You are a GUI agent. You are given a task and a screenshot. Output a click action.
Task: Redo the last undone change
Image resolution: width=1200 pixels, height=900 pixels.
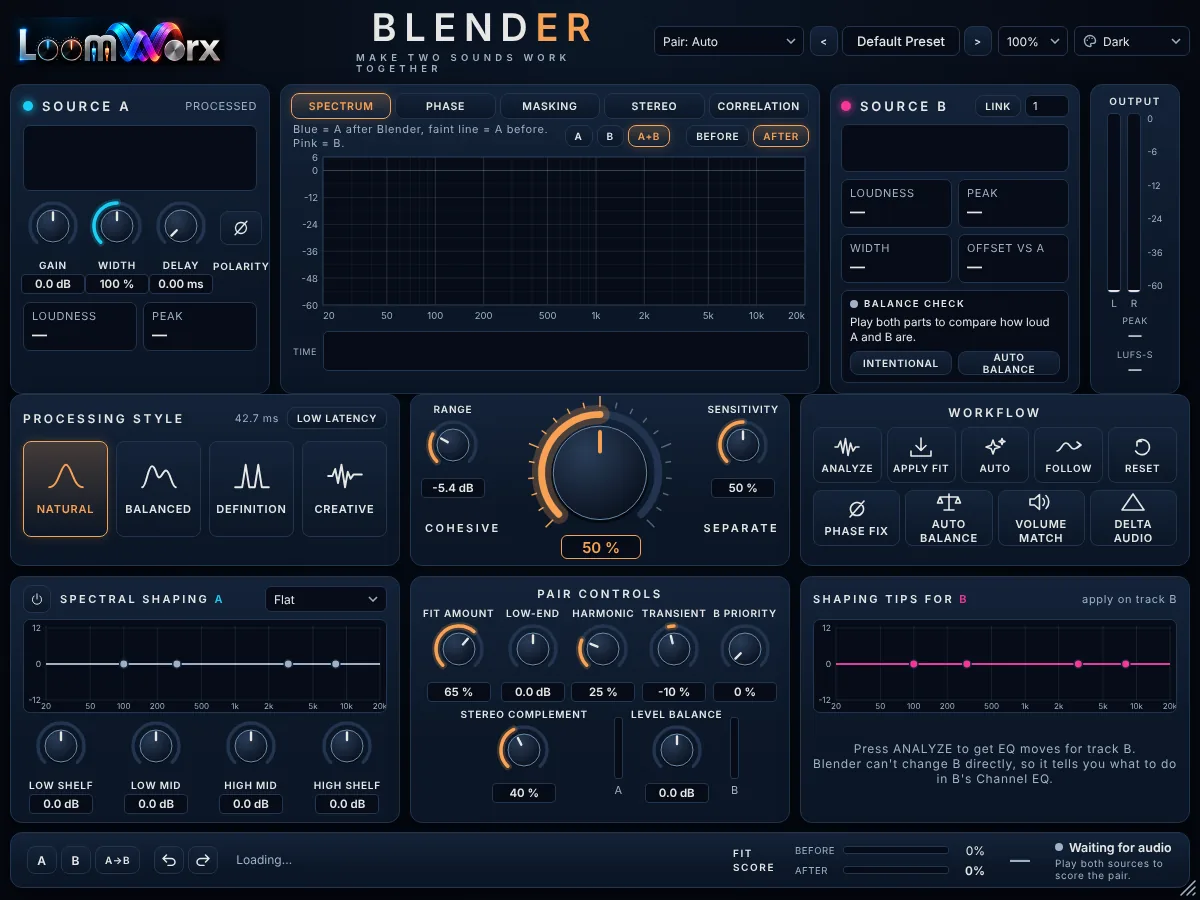click(203, 860)
